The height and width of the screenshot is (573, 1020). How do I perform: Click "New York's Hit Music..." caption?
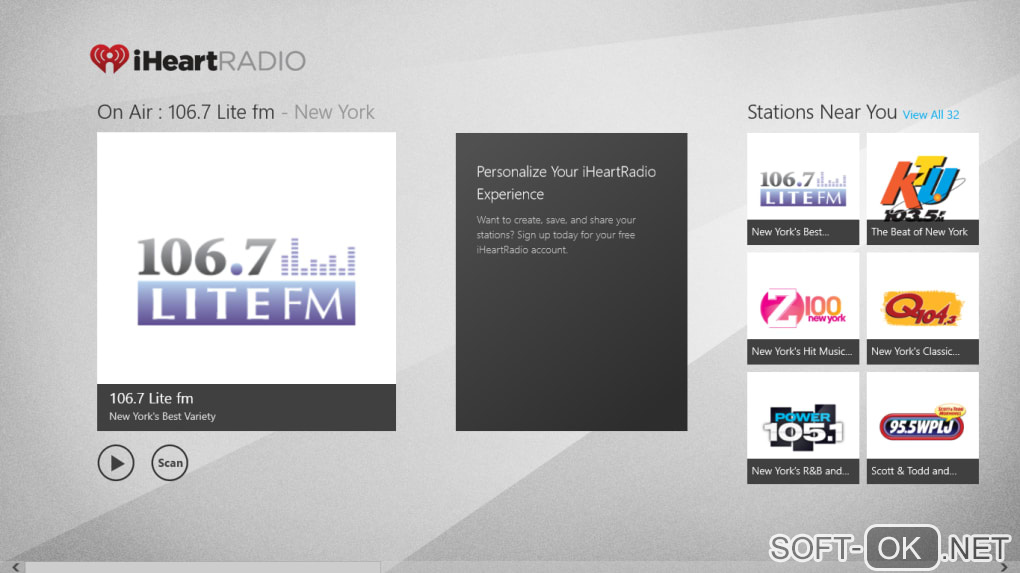click(801, 352)
